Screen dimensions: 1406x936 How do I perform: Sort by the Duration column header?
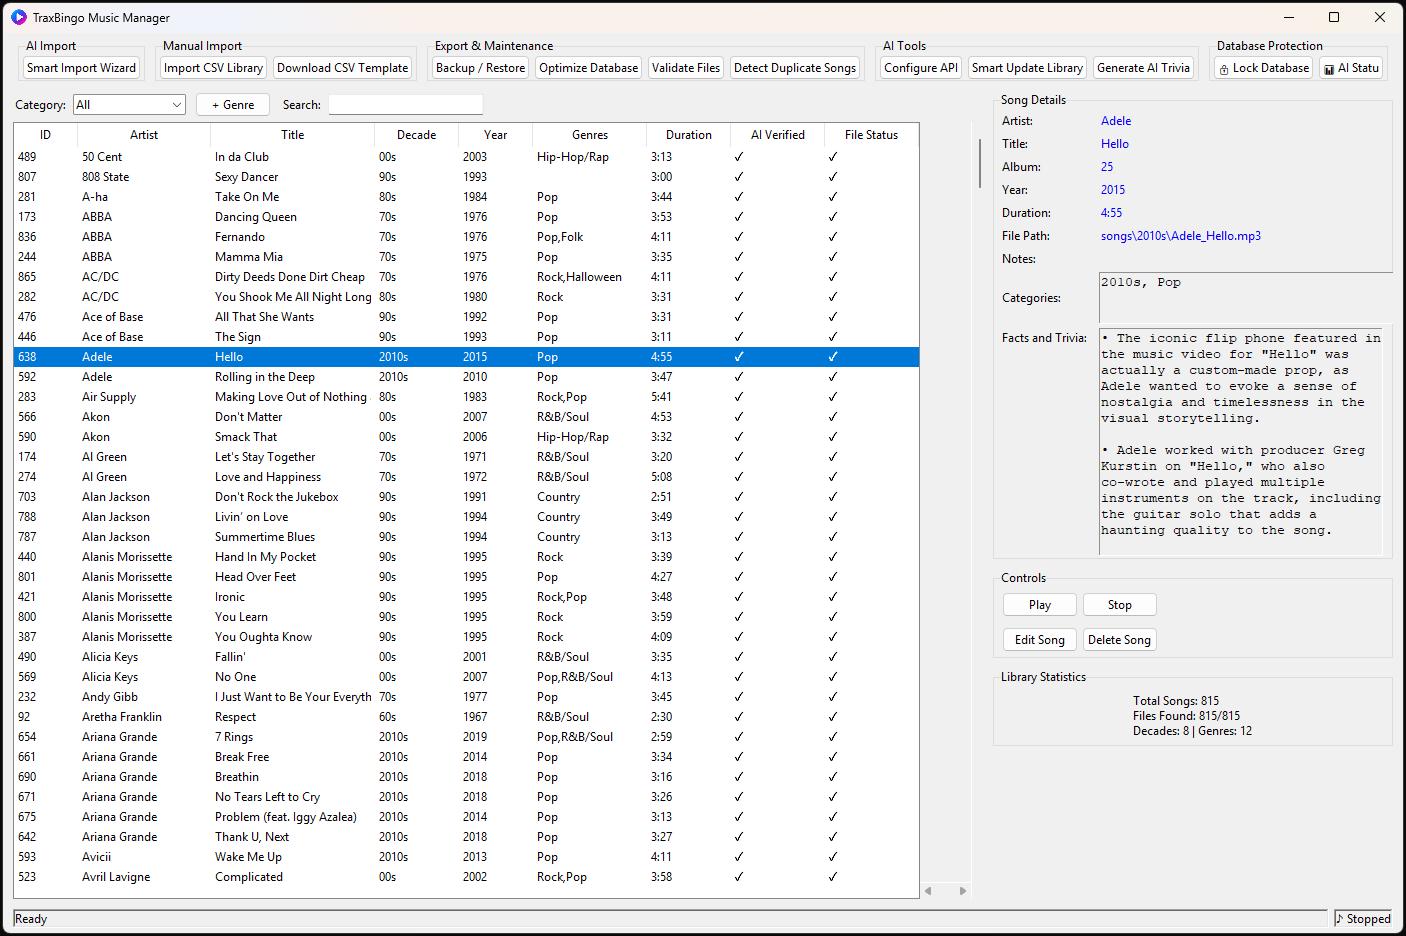click(x=689, y=135)
